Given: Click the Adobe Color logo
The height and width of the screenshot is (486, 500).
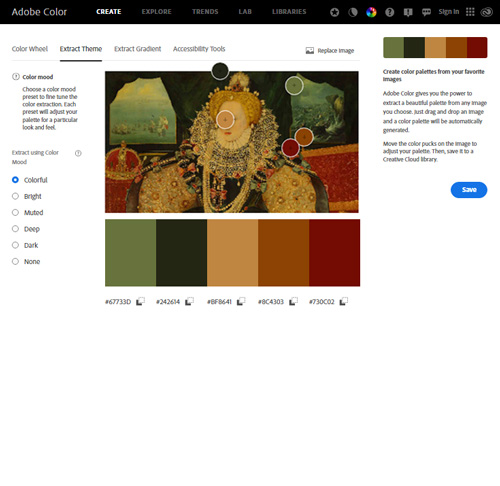Looking at the screenshot, I should click(39, 12).
